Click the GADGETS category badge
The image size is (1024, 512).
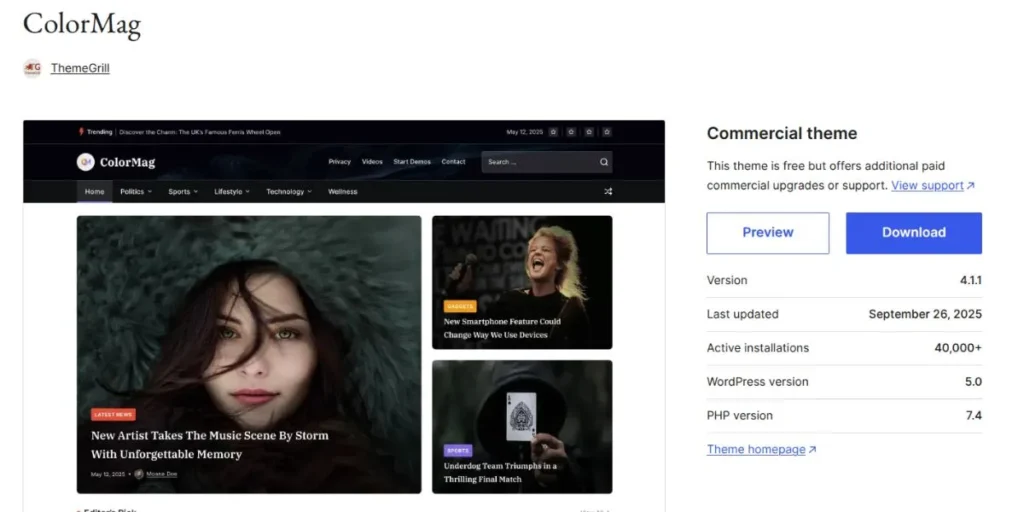pyautogui.click(x=460, y=306)
